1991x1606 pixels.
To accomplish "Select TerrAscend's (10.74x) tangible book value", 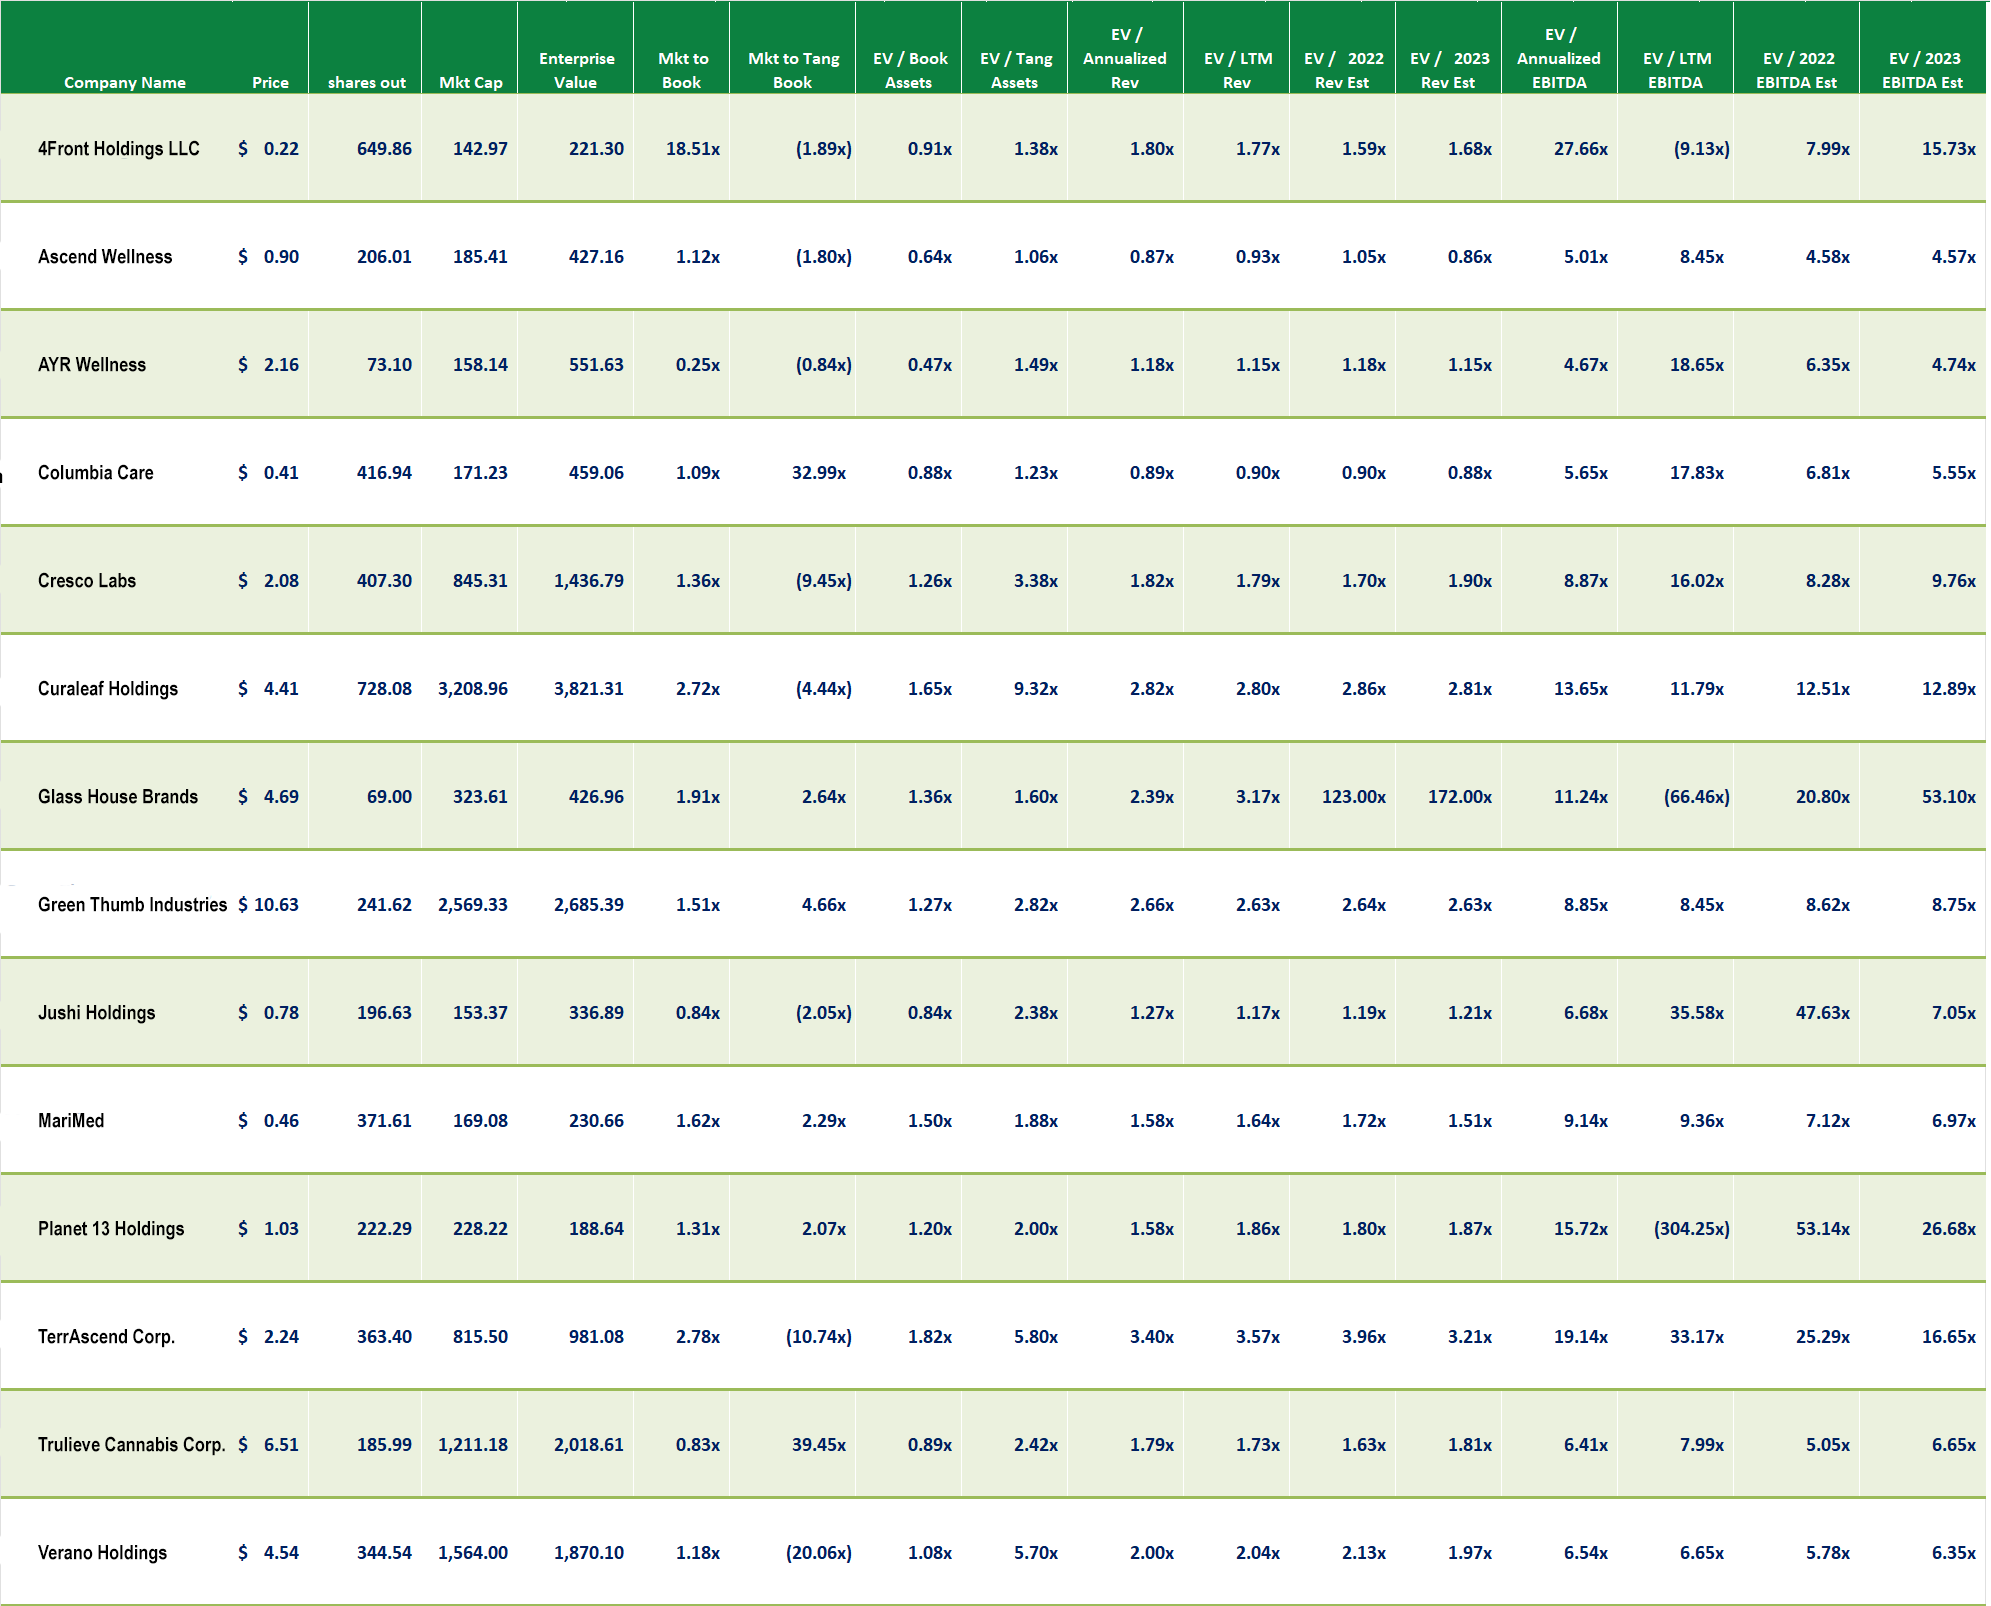I will pos(819,1337).
